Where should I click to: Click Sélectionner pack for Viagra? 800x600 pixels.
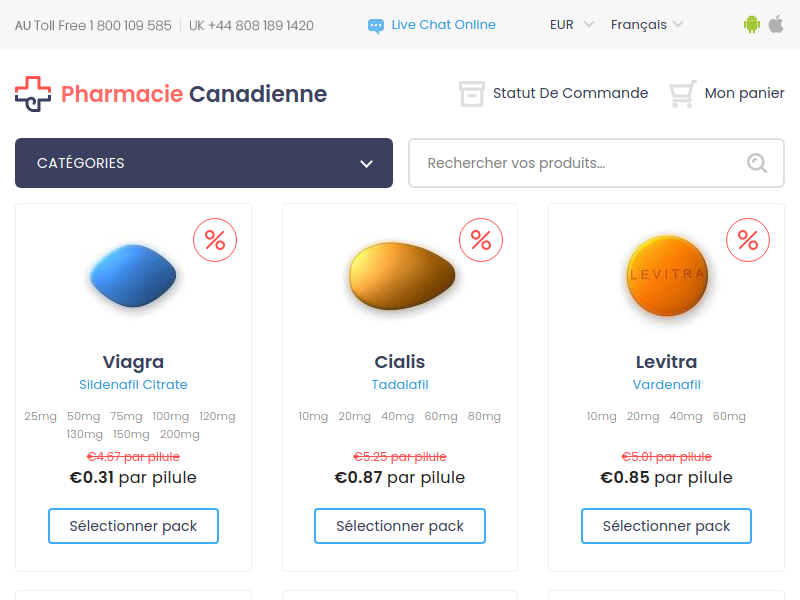tap(133, 526)
